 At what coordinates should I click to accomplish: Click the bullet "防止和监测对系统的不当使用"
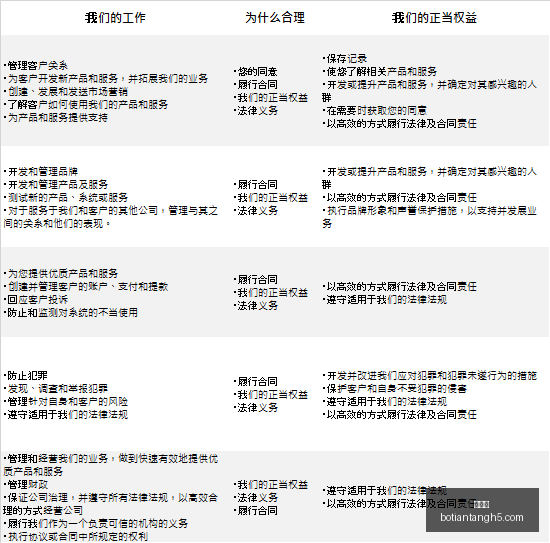(x=71, y=312)
